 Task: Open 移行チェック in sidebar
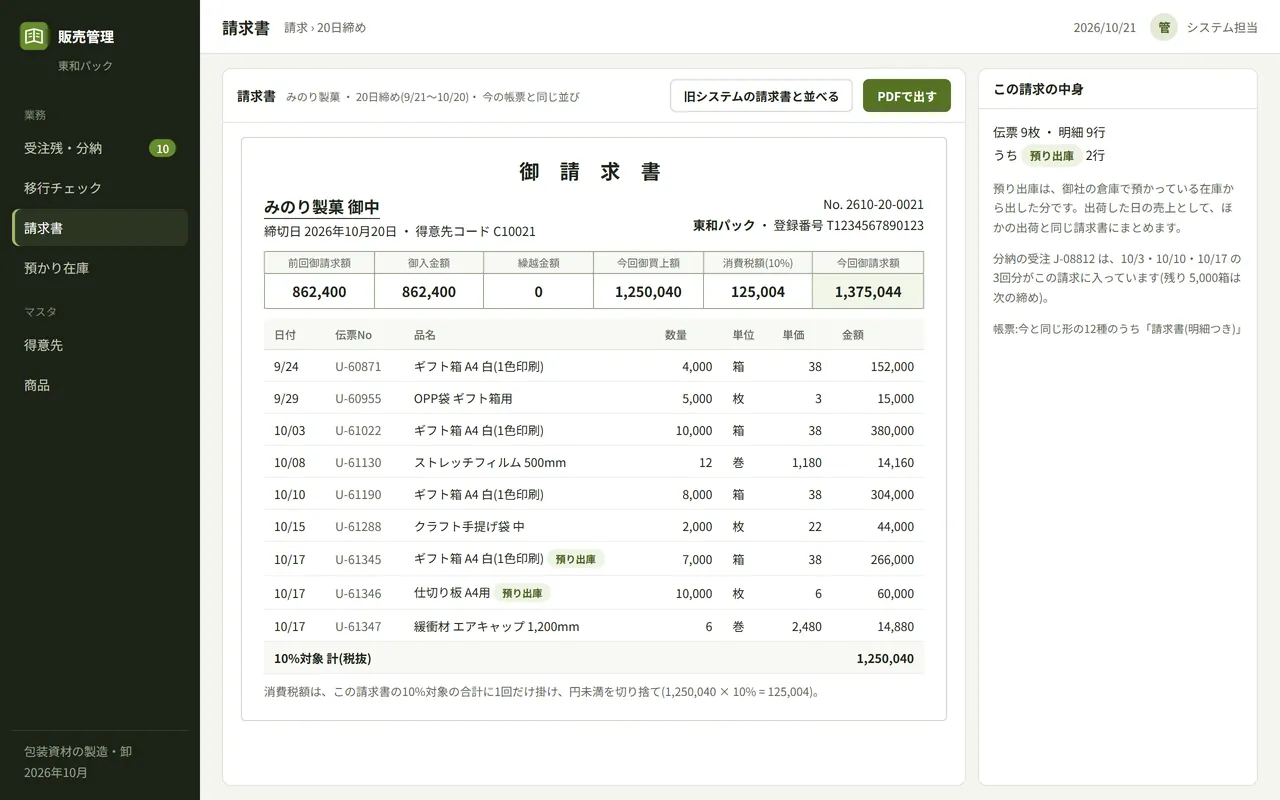click(x=100, y=188)
